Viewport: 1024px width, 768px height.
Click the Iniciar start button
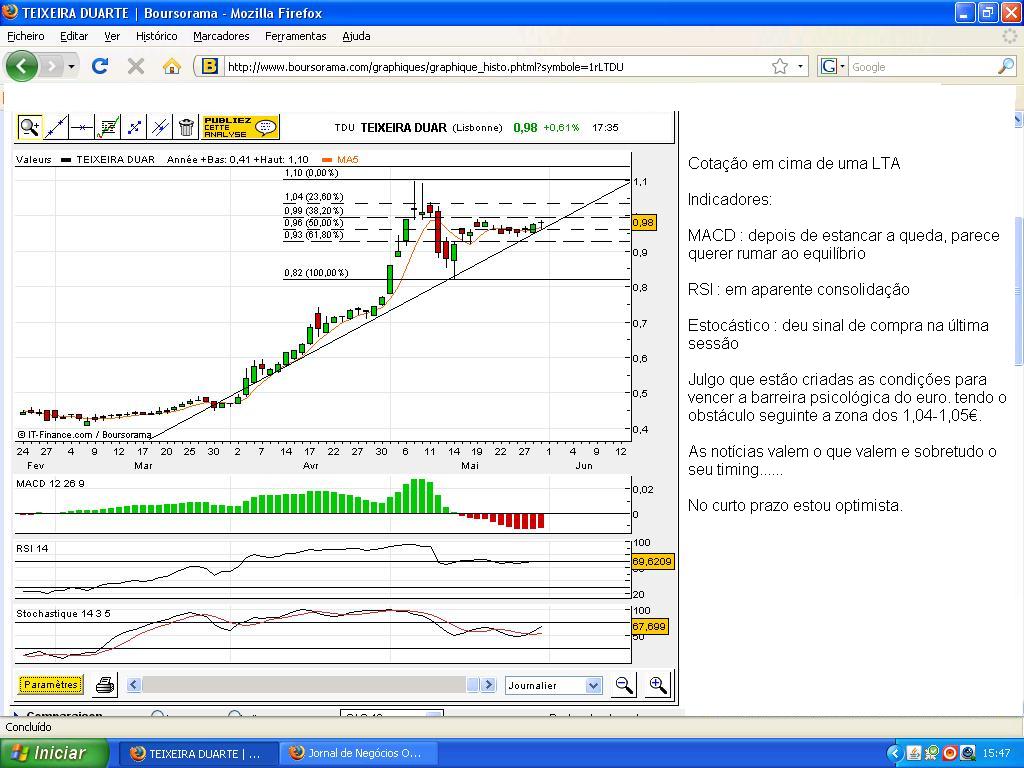point(54,753)
